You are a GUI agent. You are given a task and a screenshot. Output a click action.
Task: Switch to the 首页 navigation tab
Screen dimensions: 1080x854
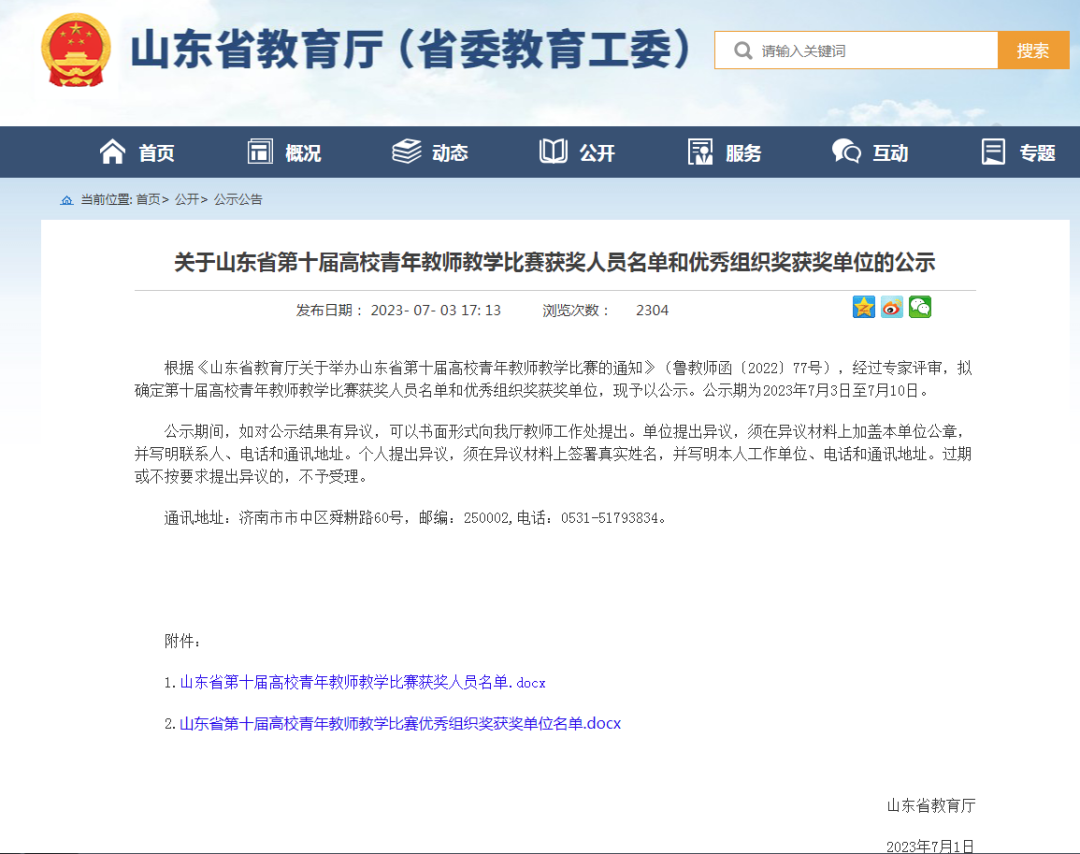pos(142,151)
